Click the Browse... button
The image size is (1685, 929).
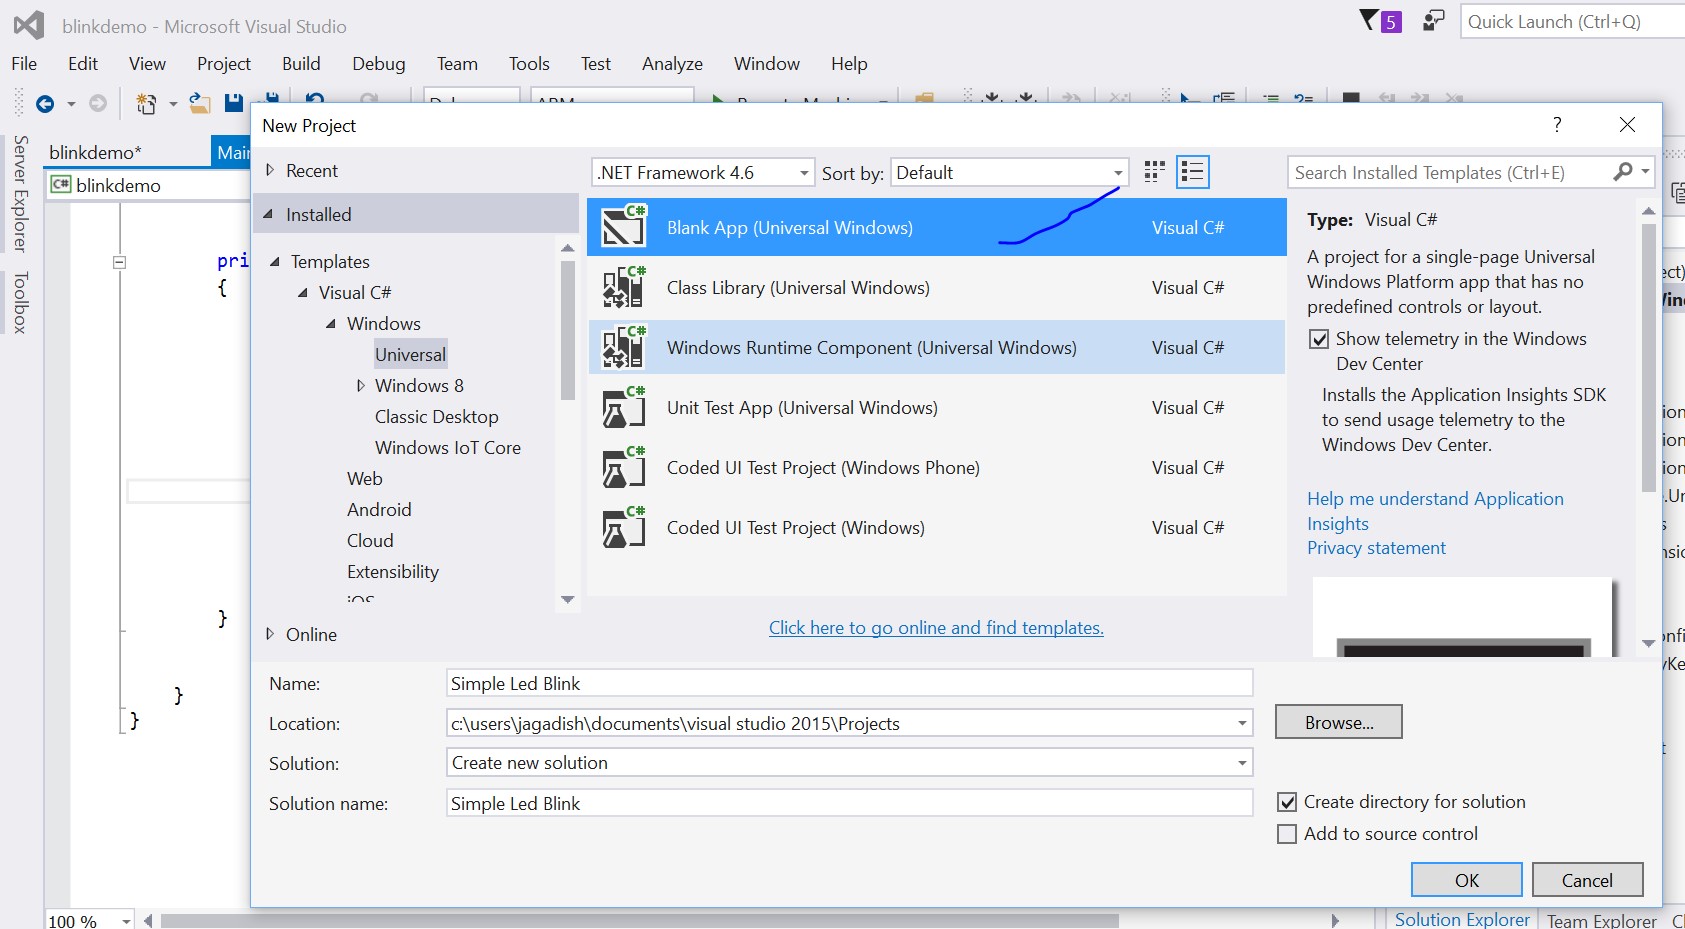click(1339, 722)
